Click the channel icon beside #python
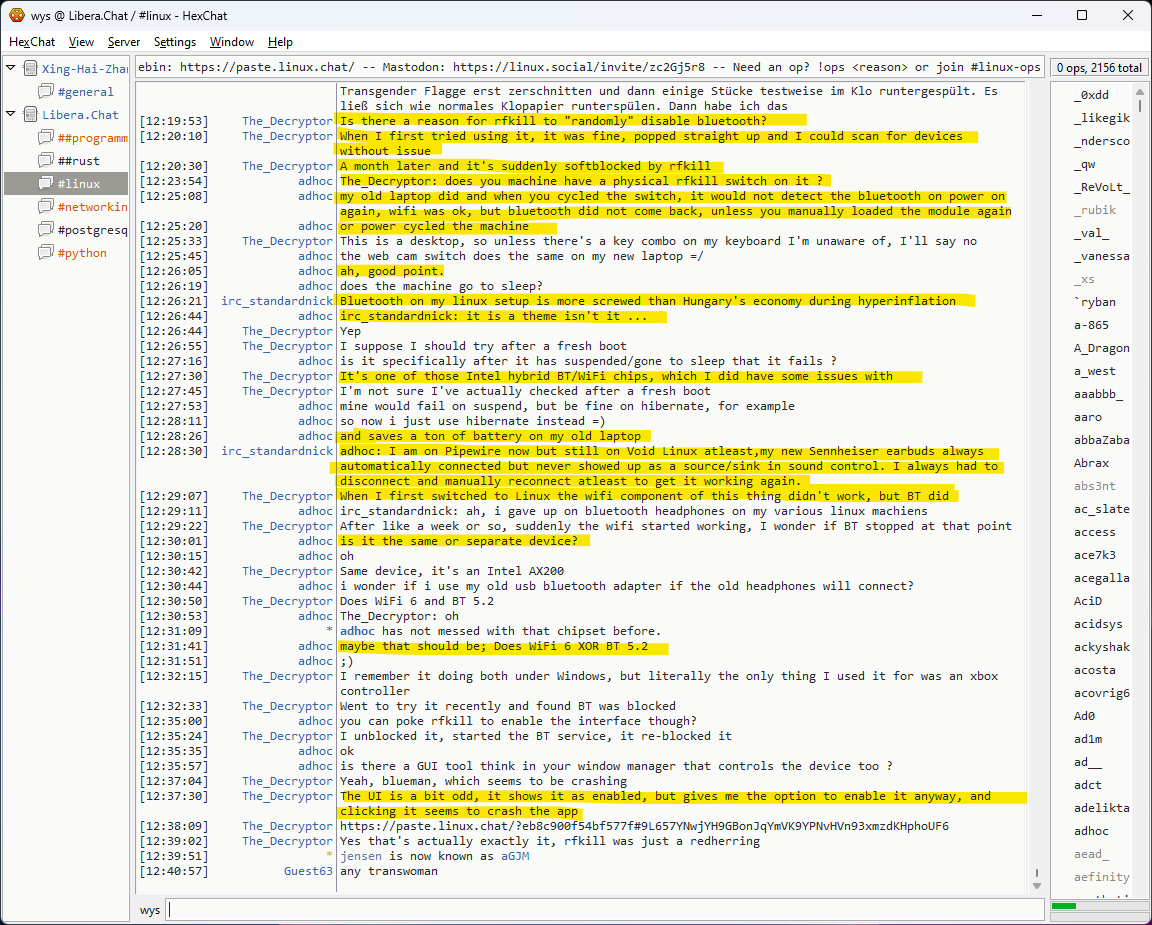This screenshot has height=925, width=1152. (46, 253)
